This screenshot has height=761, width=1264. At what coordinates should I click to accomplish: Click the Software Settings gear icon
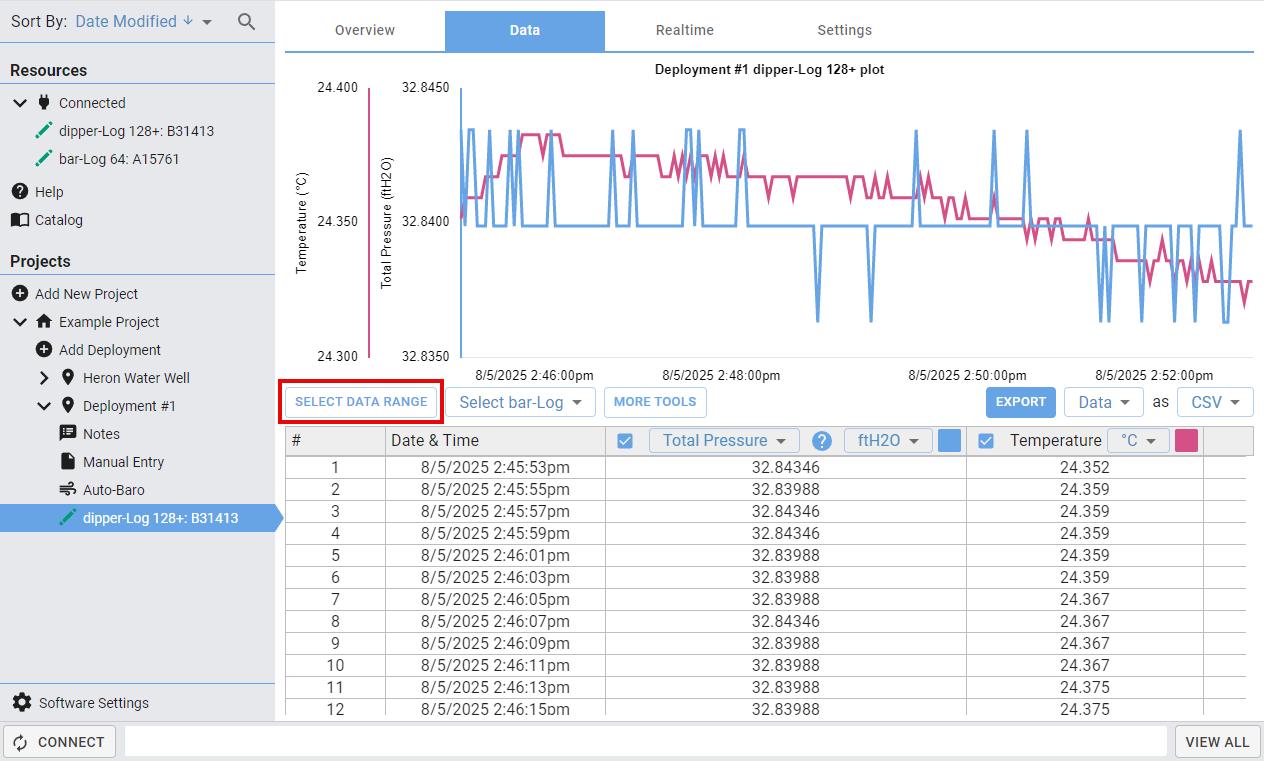(x=21, y=702)
